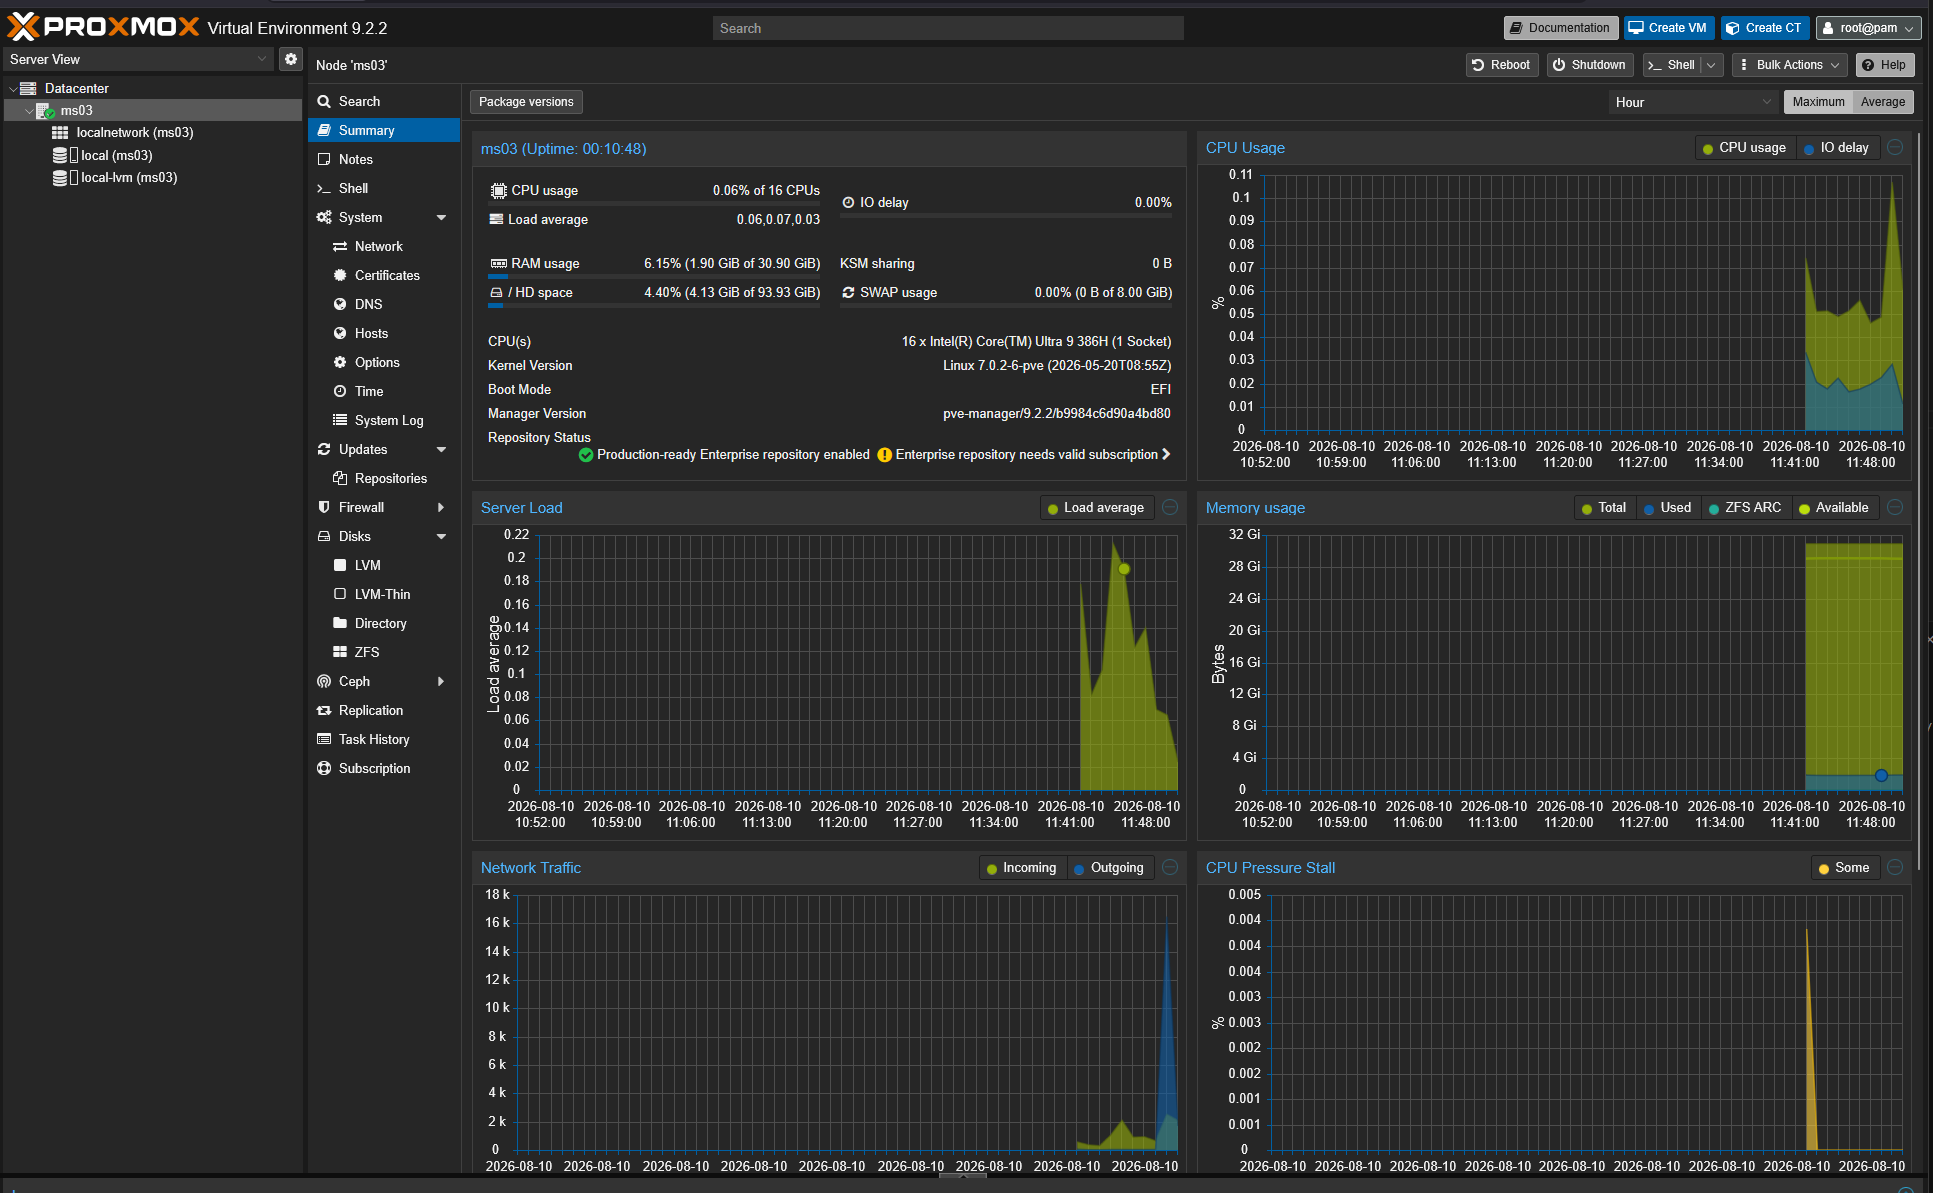Select local-lvm (ms03) storage in tree
Image resolution: width=1933 pixels, height=1193 pixels.
click(128, 178)
